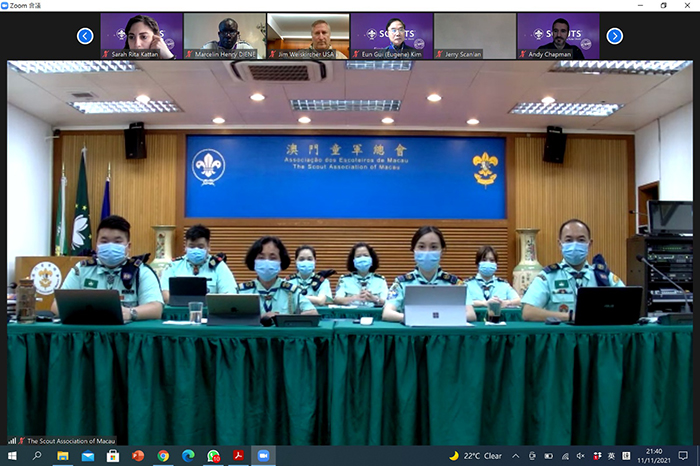Viewport: 700px width, 466px height.
Task: Open the weather widget showing 22°C Clear
Action: pyautogui.click(x=475, y=456)
